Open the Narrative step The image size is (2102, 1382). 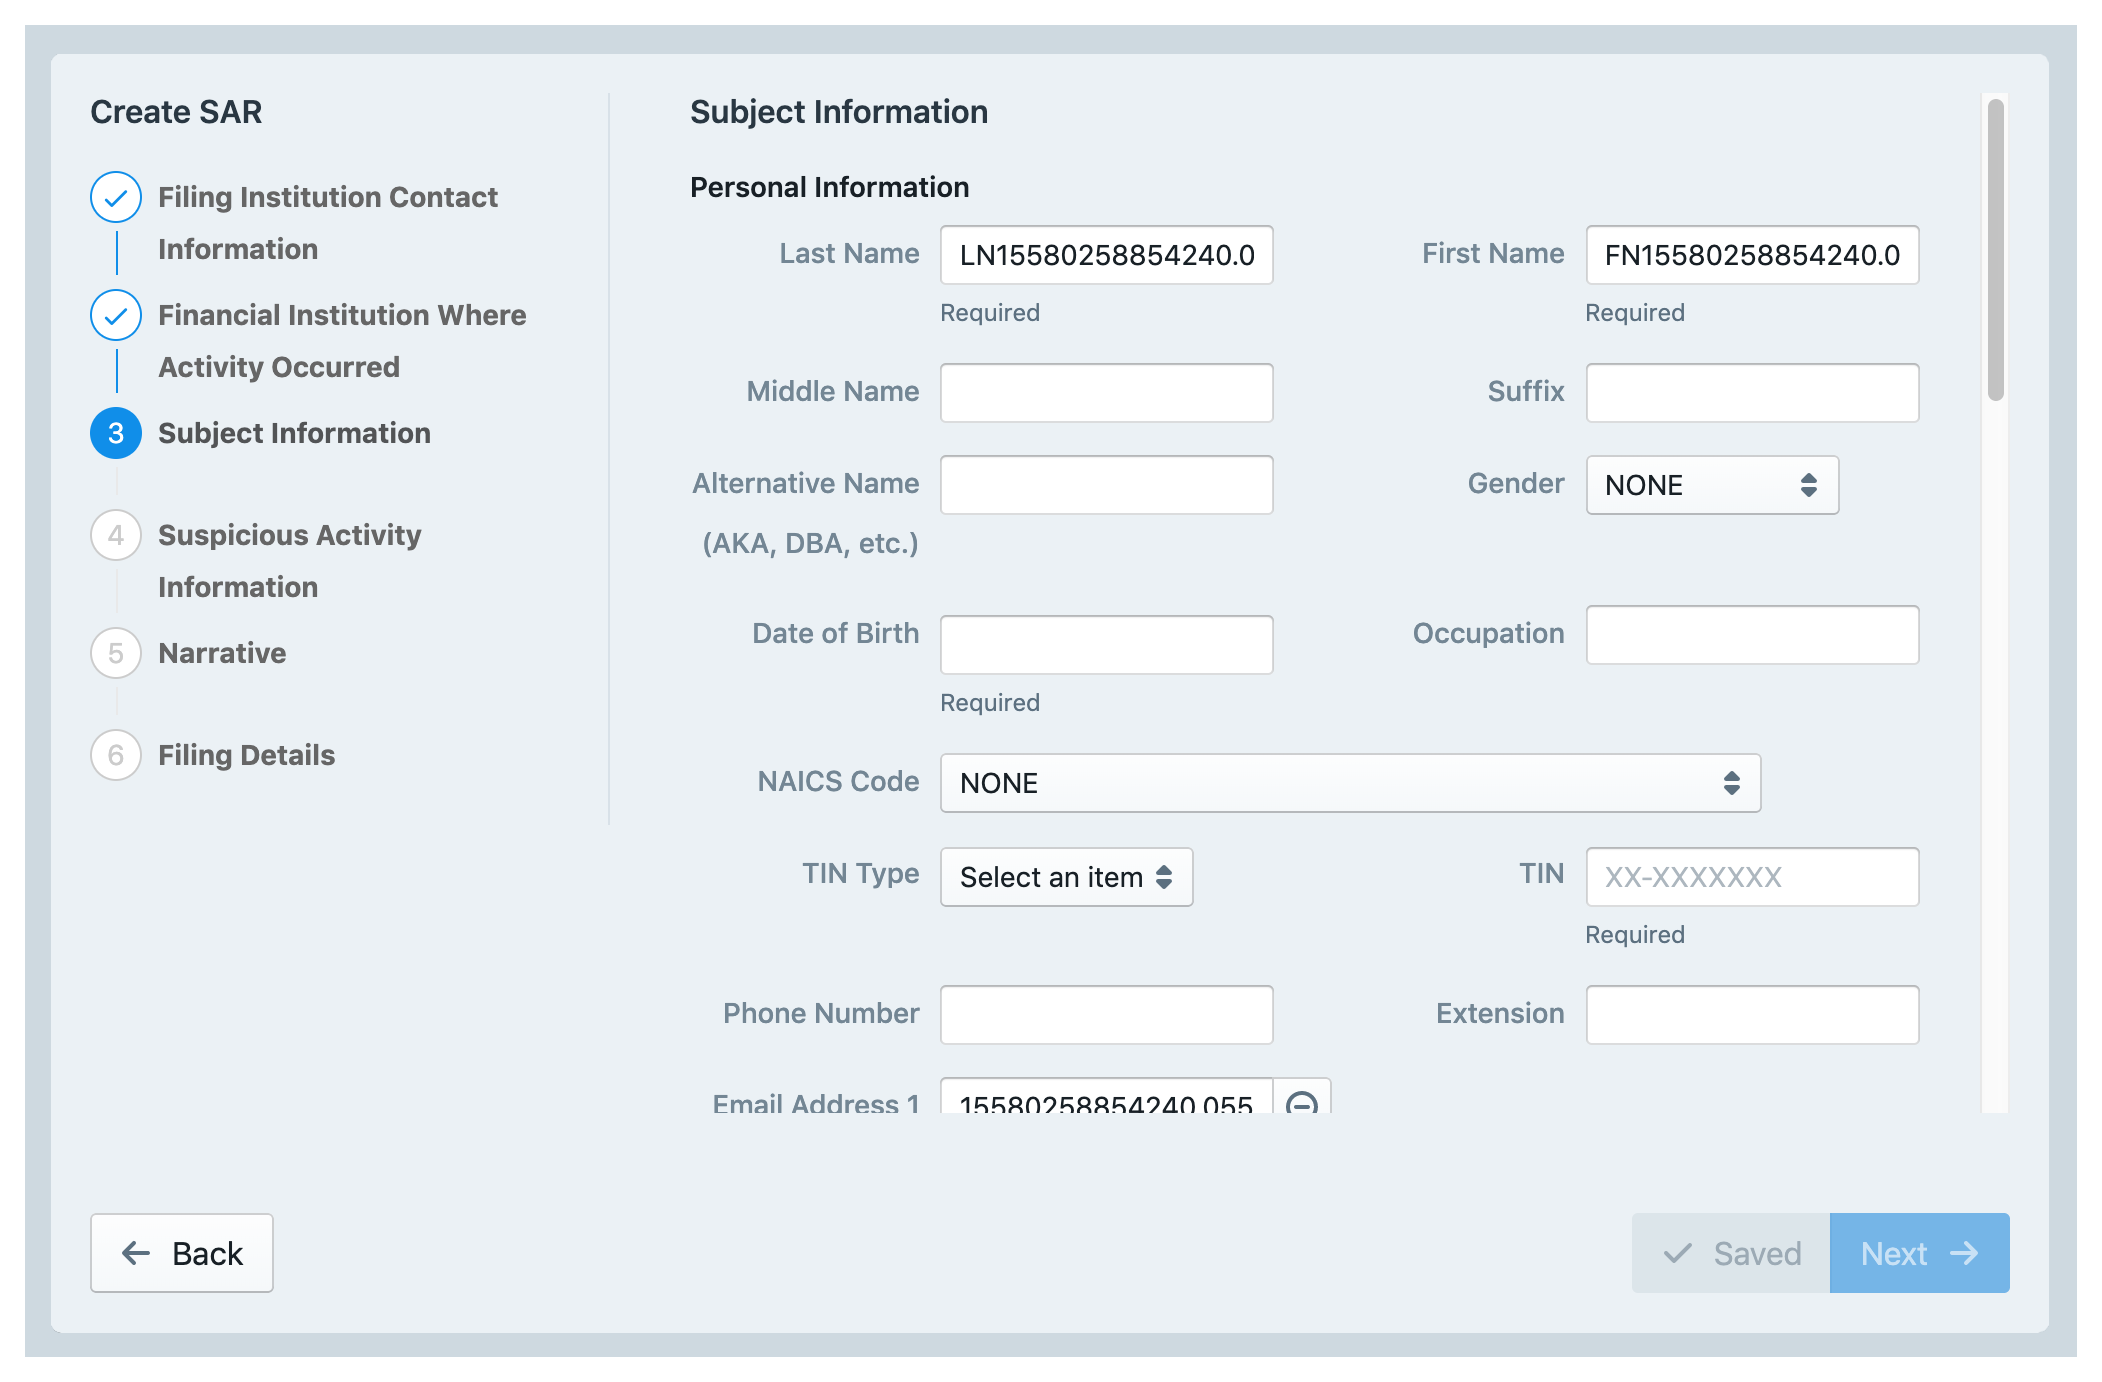tap(222, 653)
